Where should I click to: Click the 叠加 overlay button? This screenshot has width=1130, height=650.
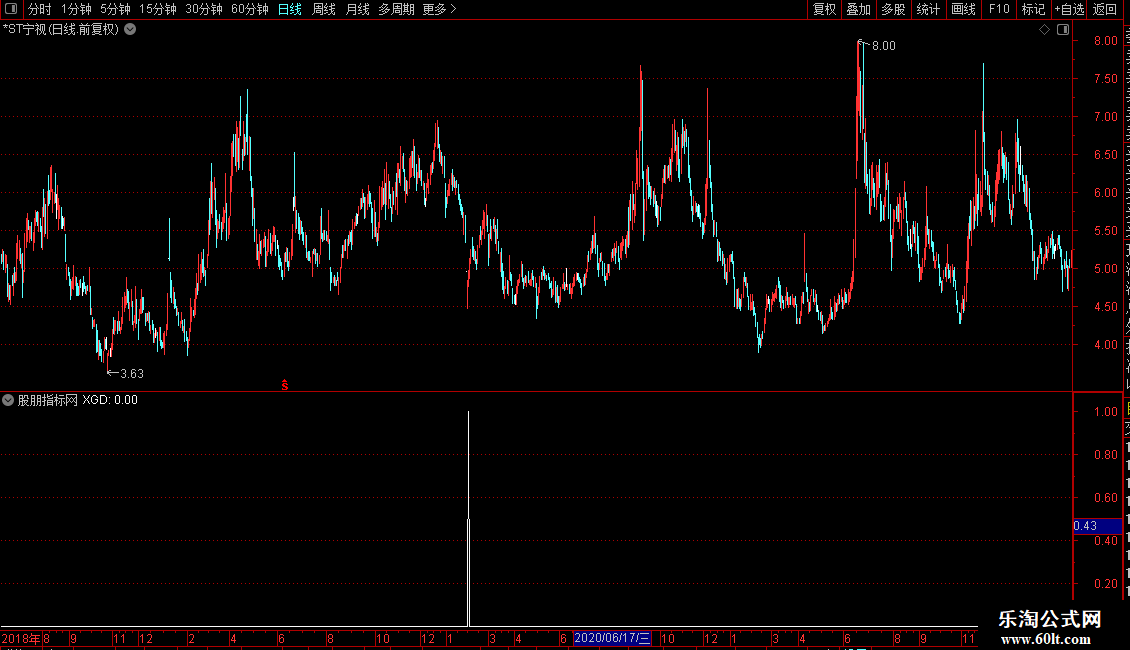858,9
